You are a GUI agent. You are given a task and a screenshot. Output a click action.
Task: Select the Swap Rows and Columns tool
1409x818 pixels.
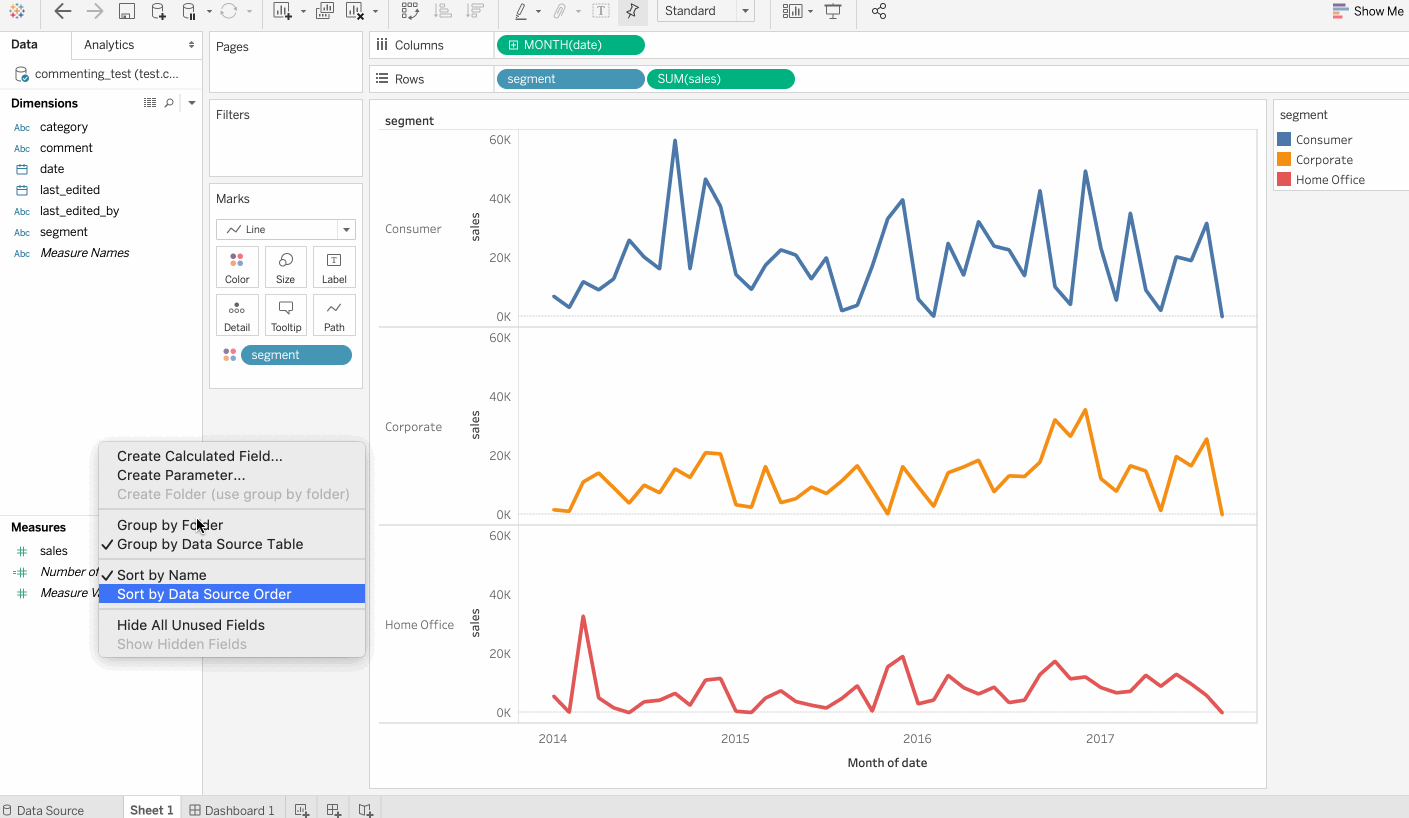409,12
